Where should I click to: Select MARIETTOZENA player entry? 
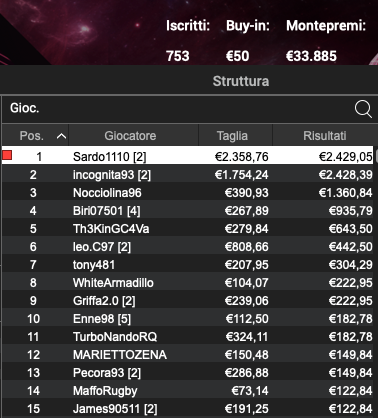click(188, 354)
